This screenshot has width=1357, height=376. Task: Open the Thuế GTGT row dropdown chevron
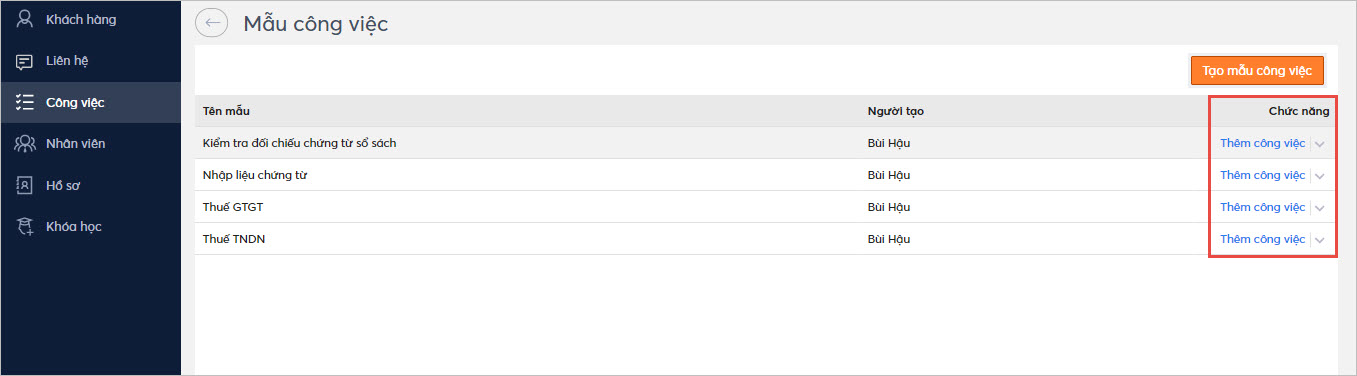[1320, 208]
